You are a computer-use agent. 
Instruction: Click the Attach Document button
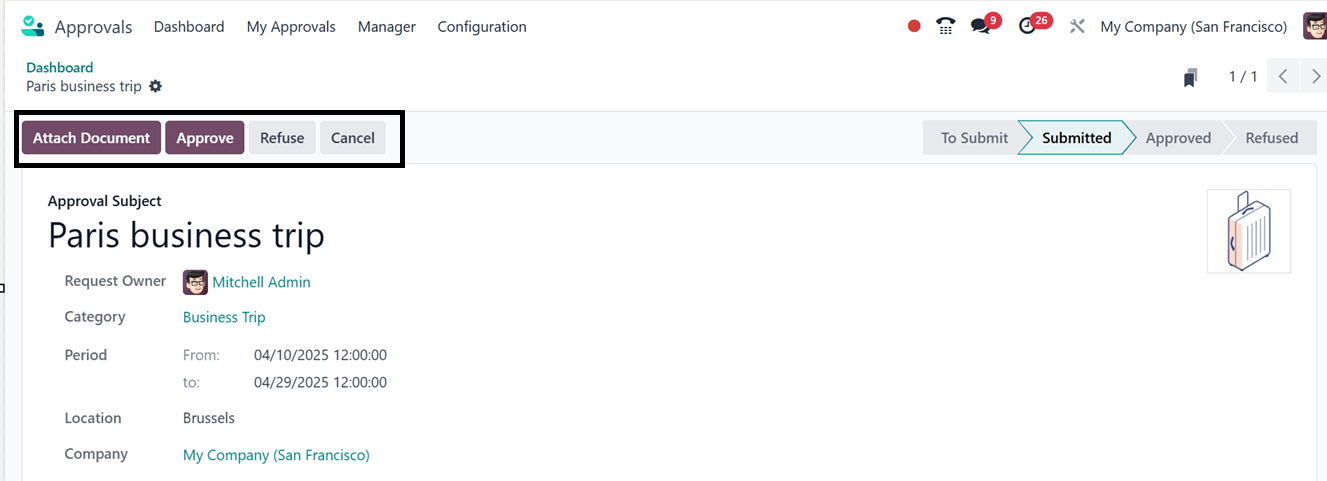pyautogui.click(x=91, y=138)
